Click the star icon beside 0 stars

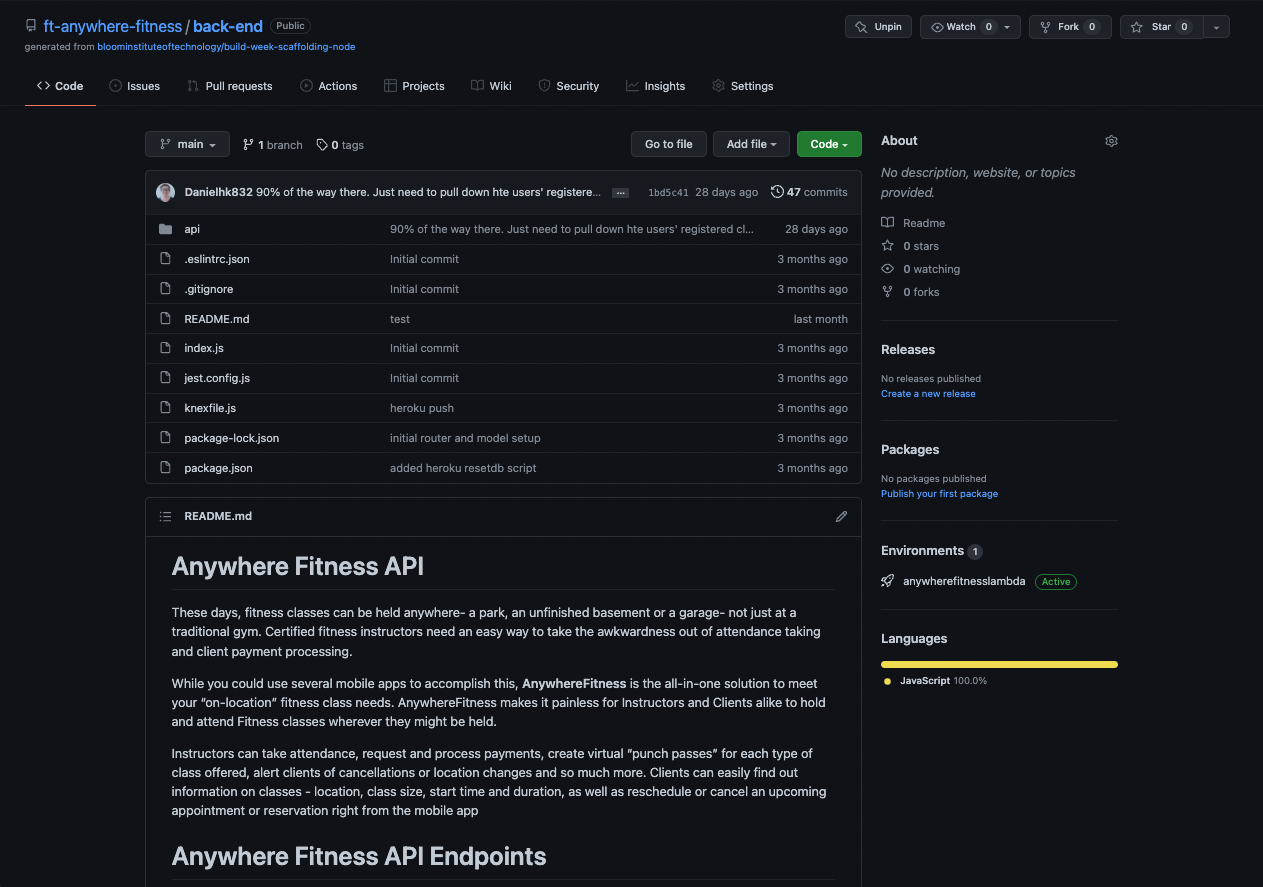tap(888, 246)
